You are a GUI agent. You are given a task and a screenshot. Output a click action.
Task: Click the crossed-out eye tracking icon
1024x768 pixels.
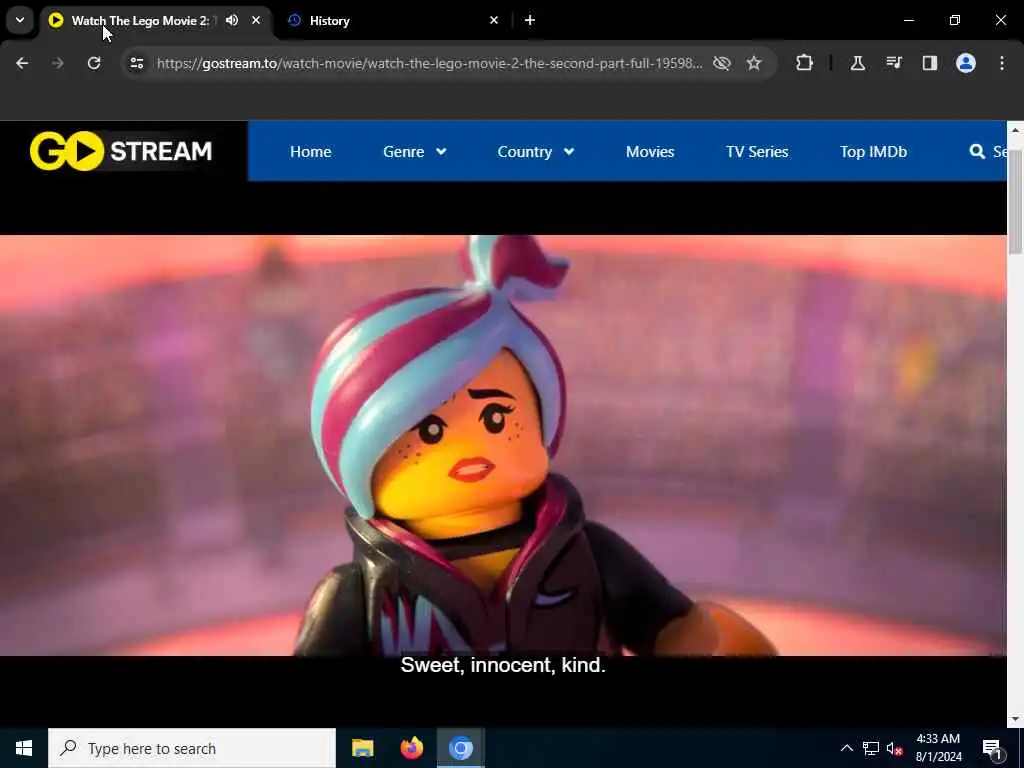pos(722,63)
